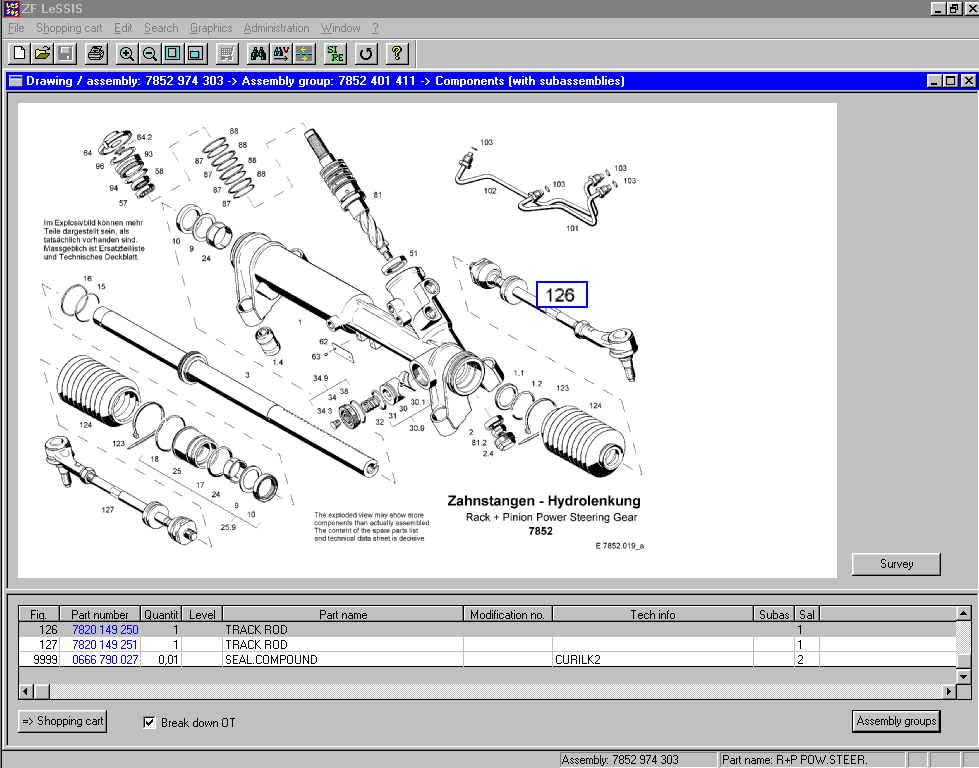This screenshot has height=768, width=979.
Task: Click the Assembly groups button
Action: pos(896,721)
